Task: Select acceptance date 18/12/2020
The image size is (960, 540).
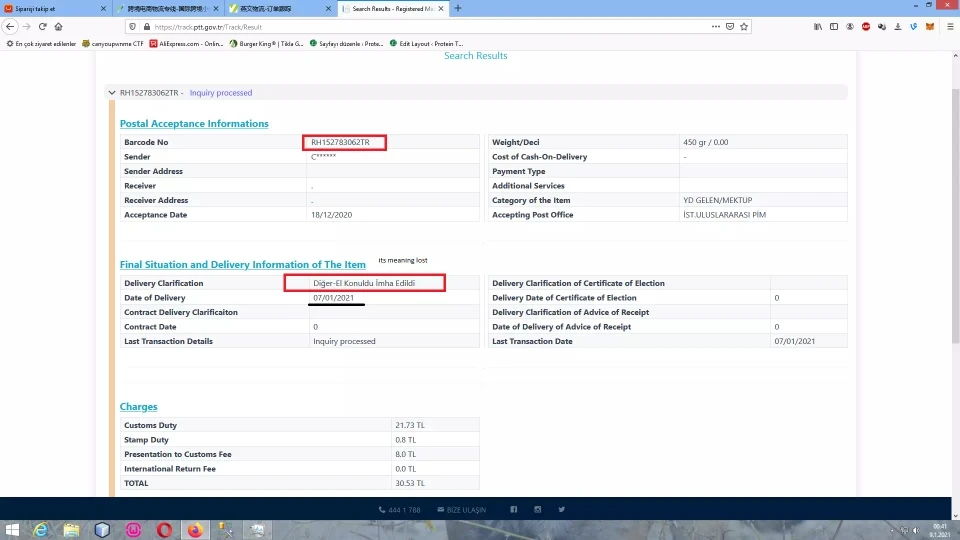Action: point(331,214)
